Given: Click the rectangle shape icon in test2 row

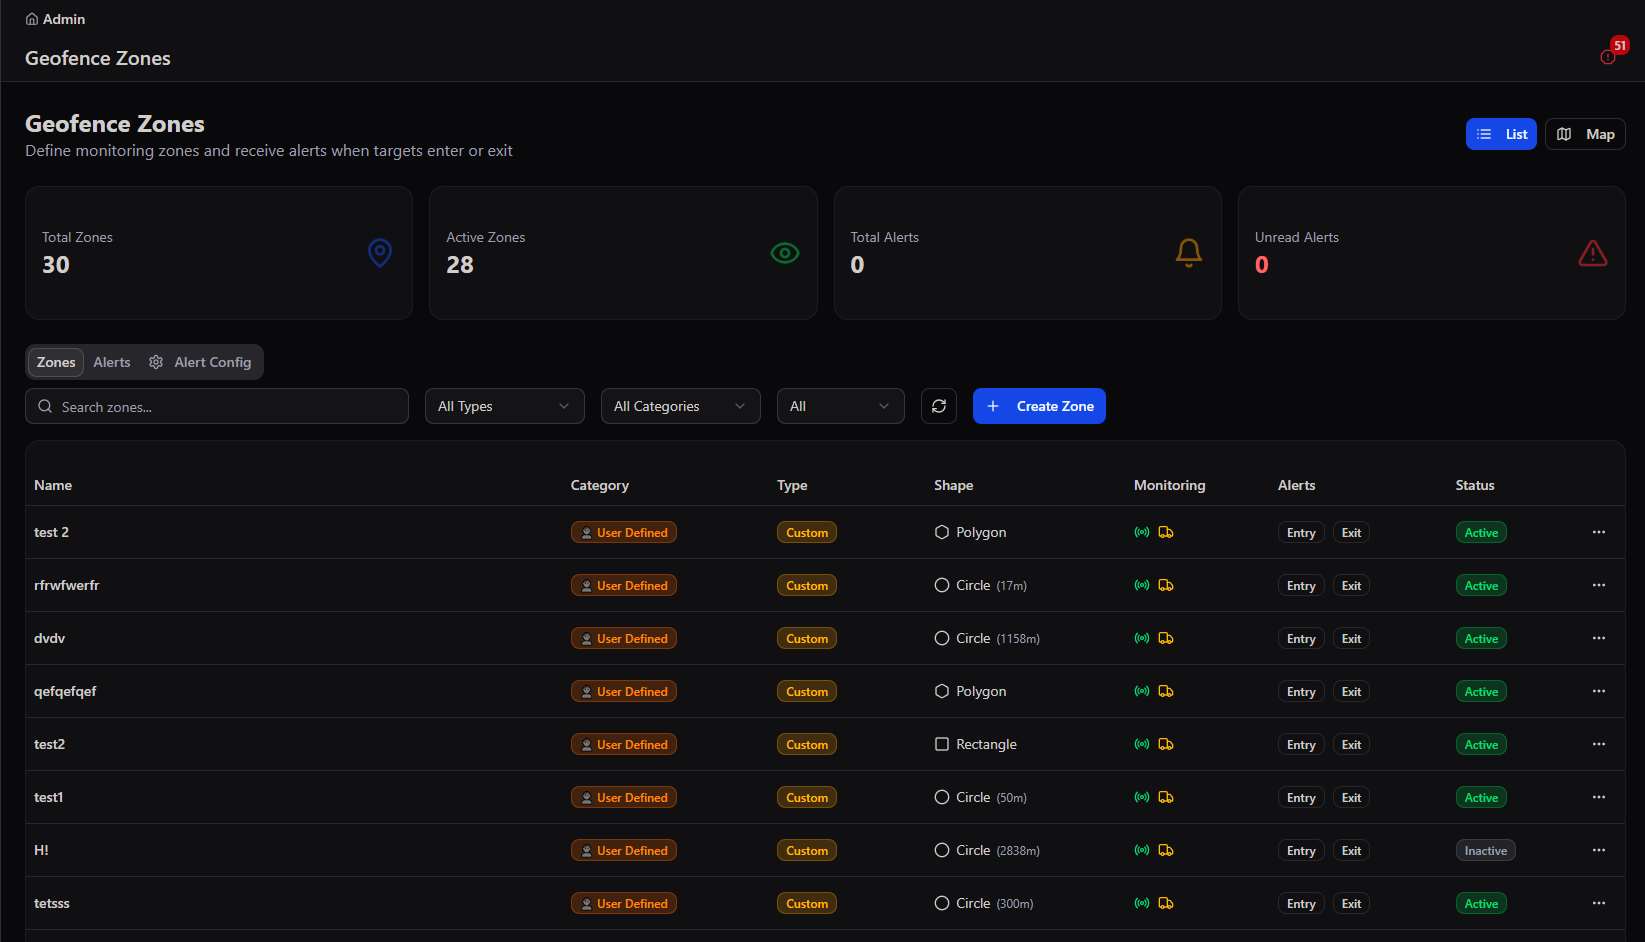Looking at the screenshot, I should click(x=942, y=744).
